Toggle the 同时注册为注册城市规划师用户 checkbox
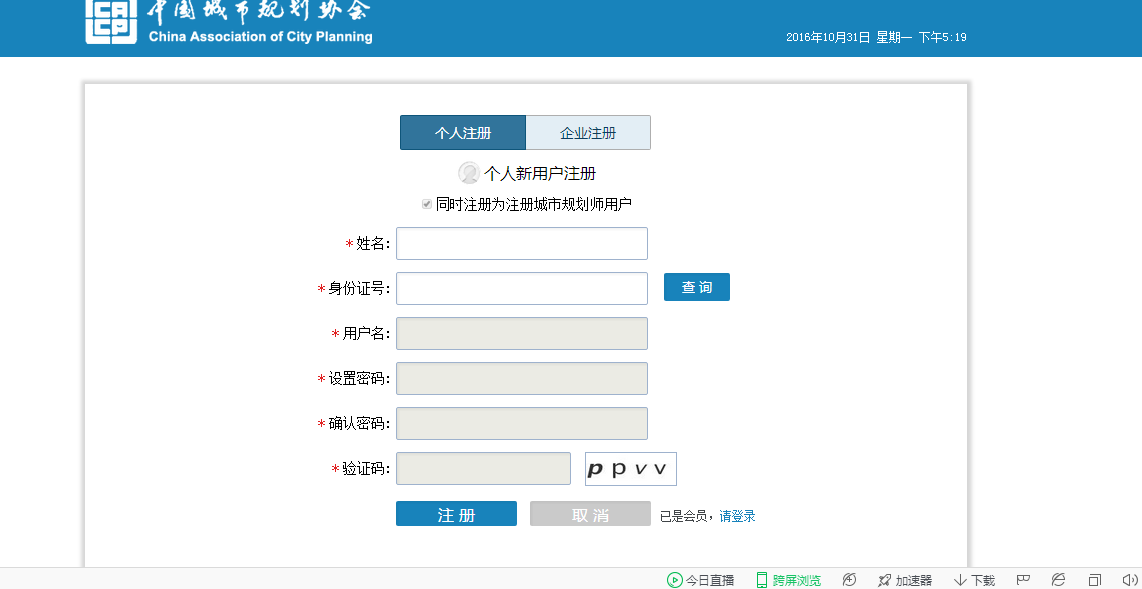The height and width of the screenshot is (589, 1142). [427, 204]
